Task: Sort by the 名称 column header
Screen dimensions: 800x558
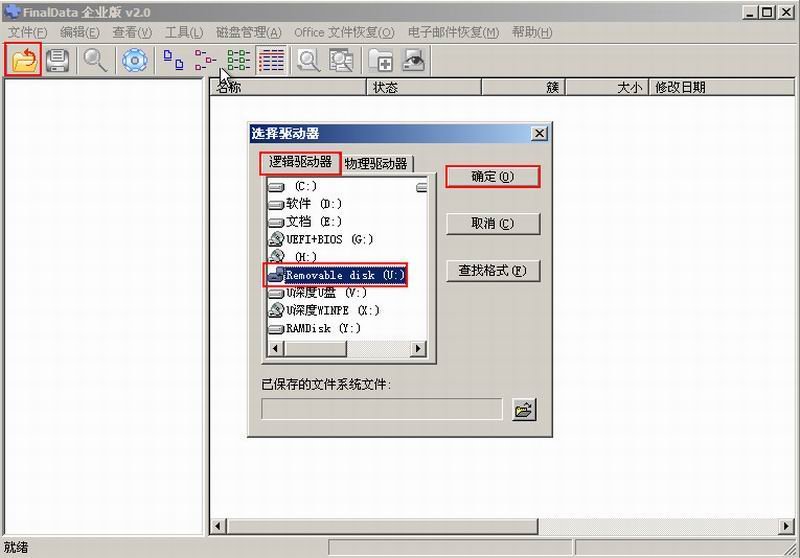Action: [288, 87]
